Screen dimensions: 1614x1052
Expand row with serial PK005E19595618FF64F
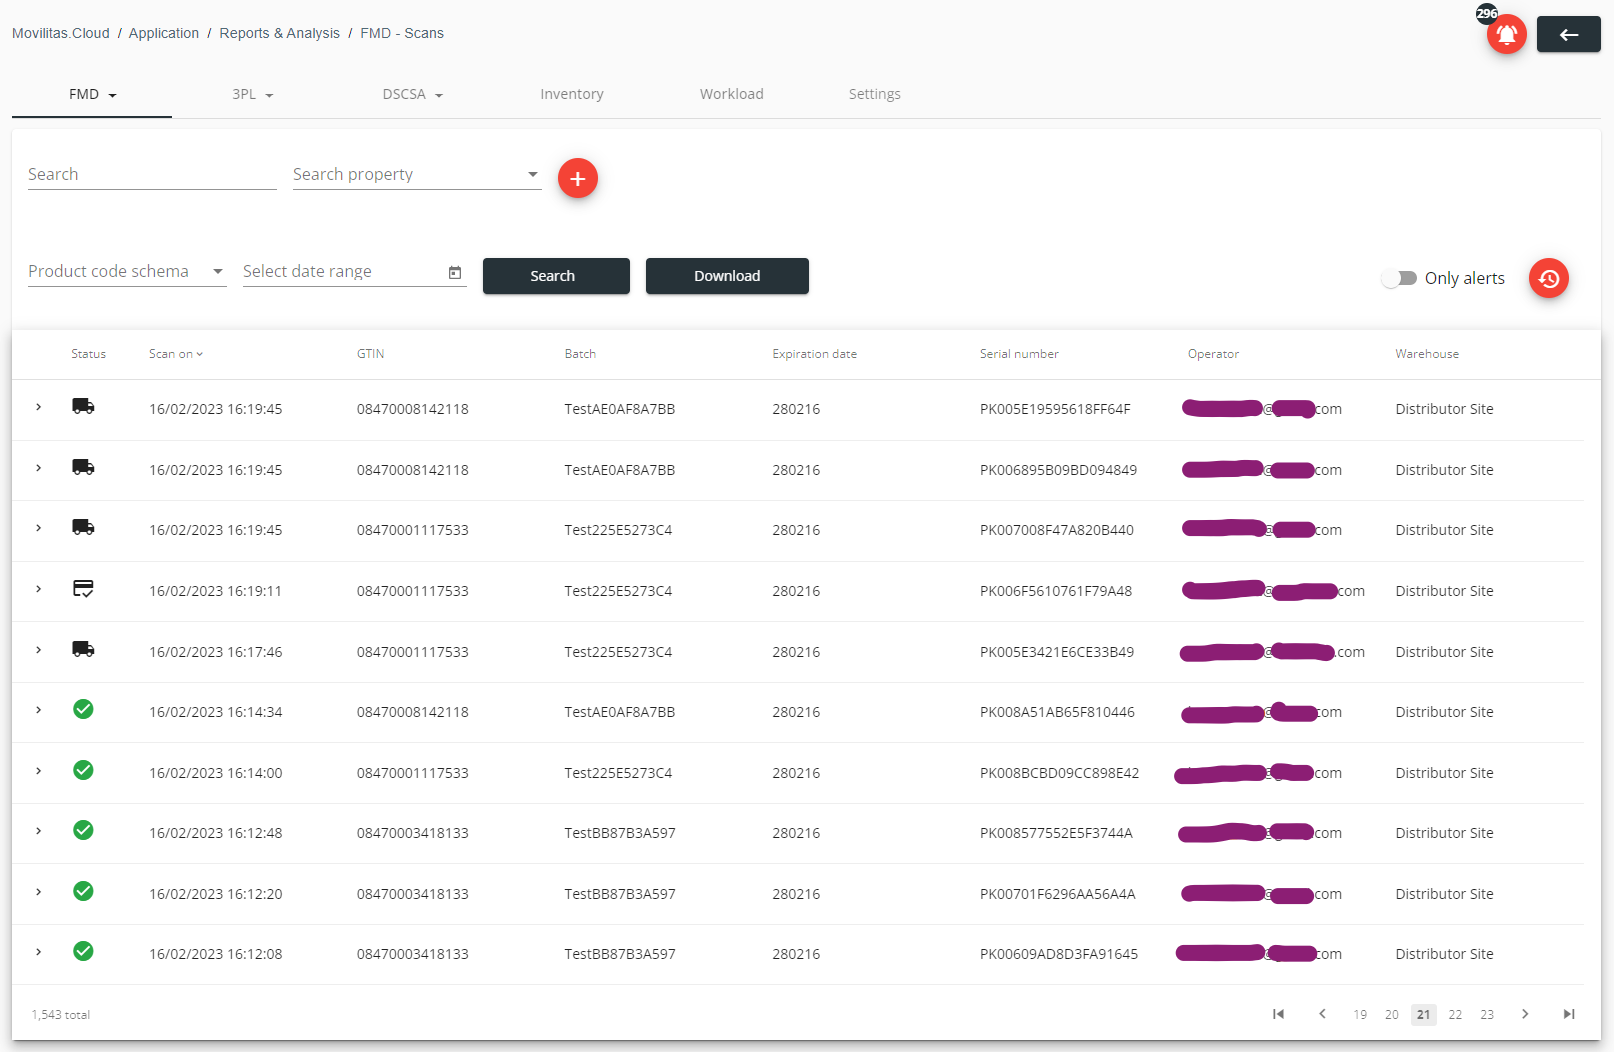[38, 407]
